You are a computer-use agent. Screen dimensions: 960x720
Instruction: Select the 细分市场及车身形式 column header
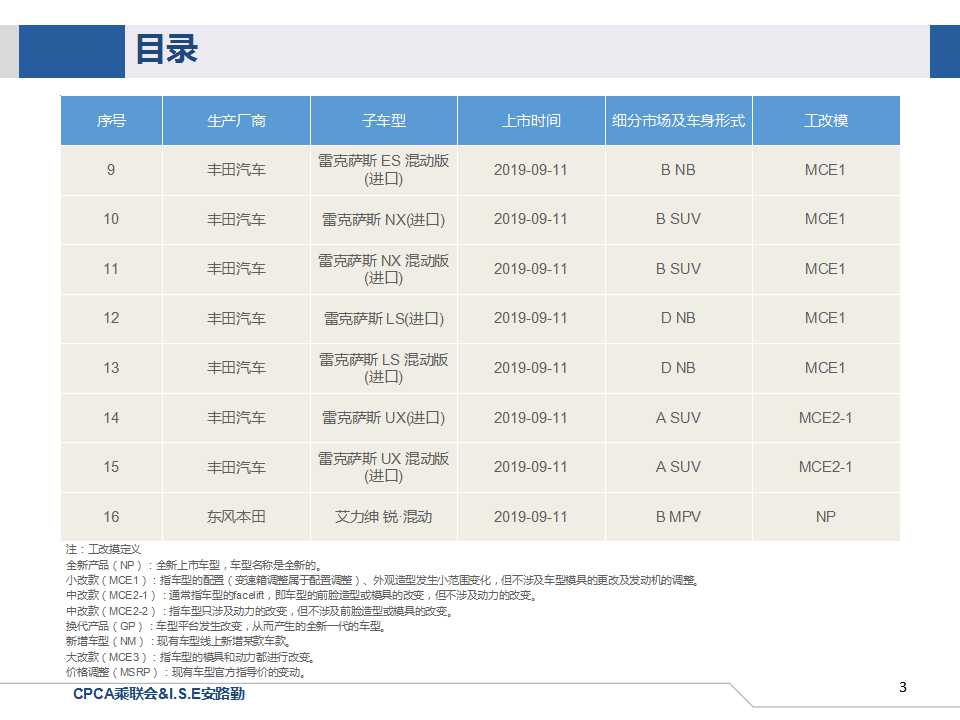coord(678,121)
